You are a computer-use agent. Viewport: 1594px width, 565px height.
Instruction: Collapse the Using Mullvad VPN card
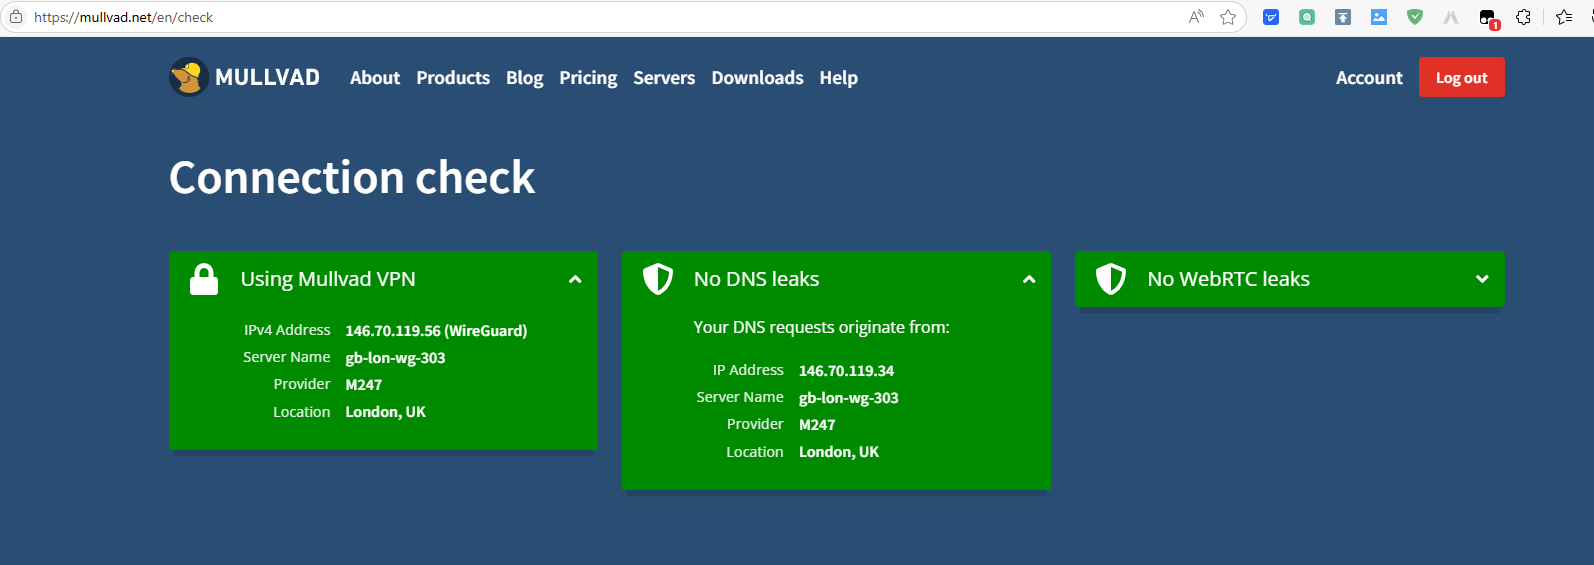coord(575,280)
